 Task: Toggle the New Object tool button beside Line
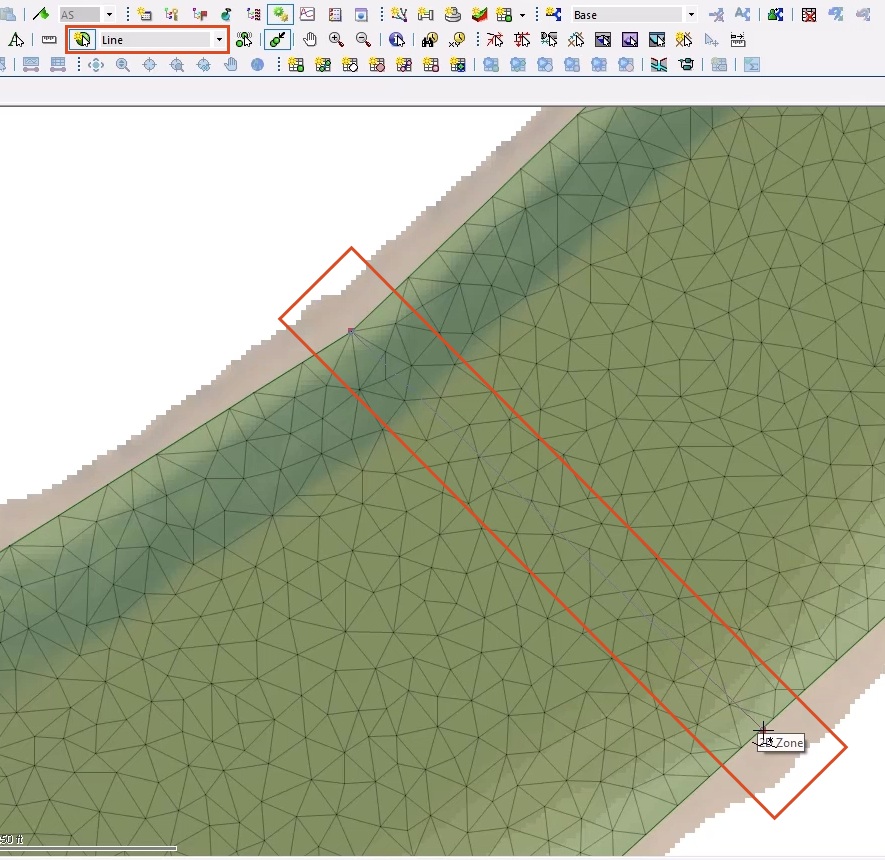pyautogui.click(x=82, y=40)
